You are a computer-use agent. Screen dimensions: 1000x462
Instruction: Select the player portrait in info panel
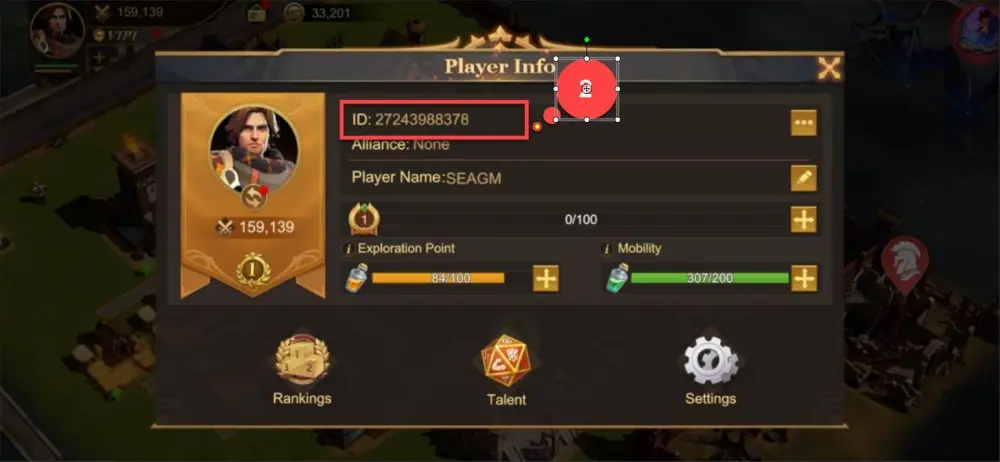(253, 149)
